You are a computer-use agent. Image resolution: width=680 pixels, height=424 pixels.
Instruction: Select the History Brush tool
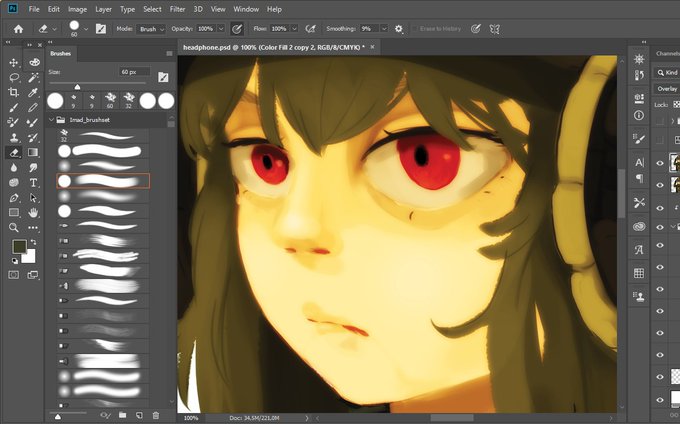click(33, 138)
